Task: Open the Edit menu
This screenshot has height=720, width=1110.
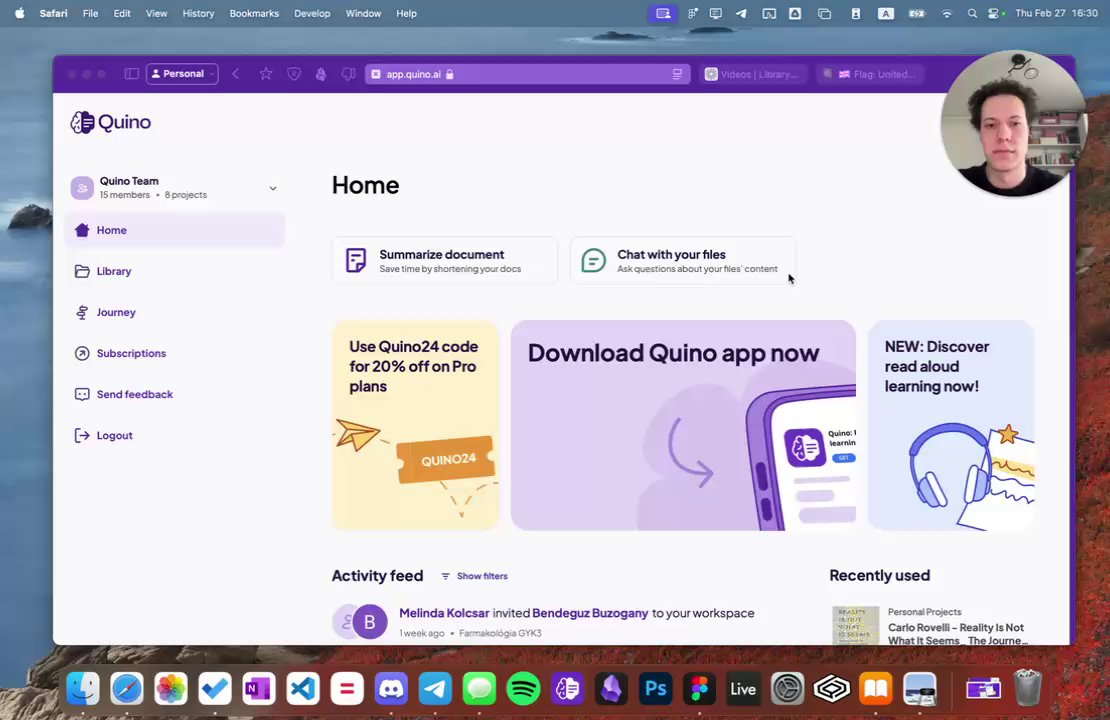Action: (122, 13)
